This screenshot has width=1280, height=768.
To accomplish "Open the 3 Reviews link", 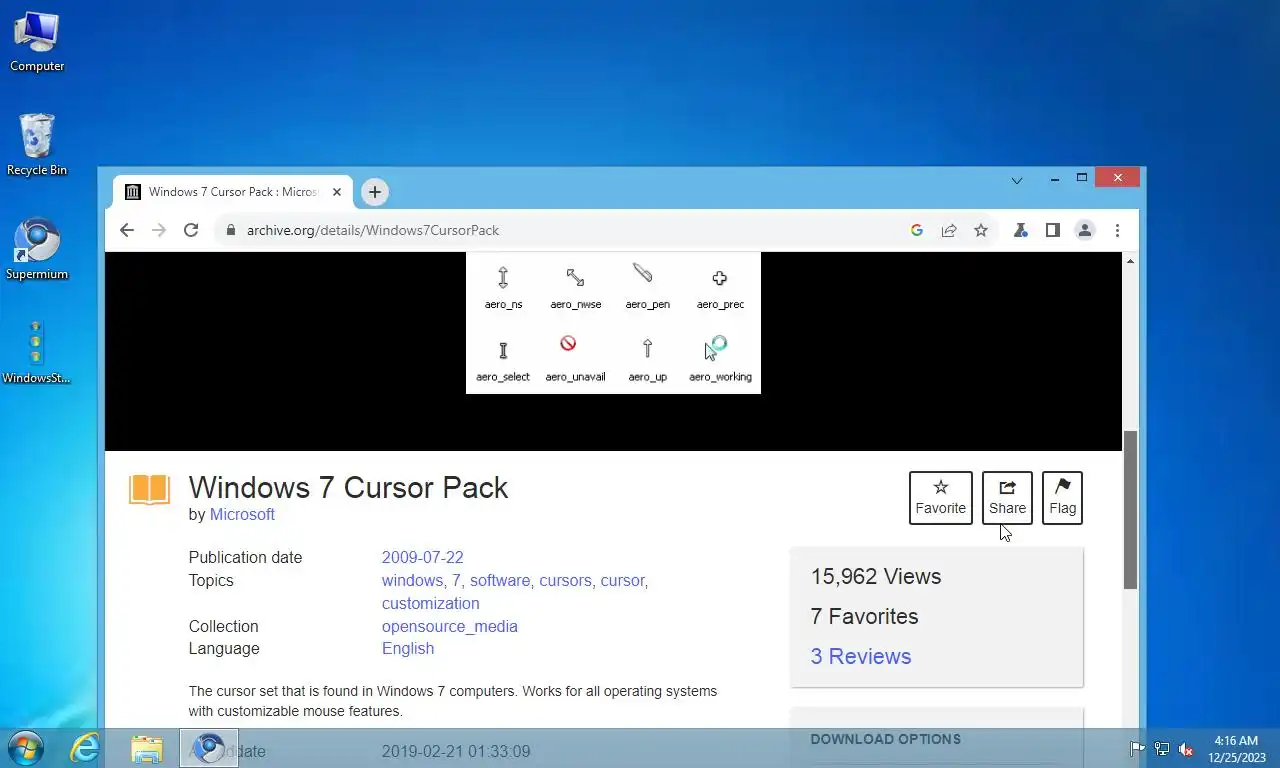I will point(861,656).
